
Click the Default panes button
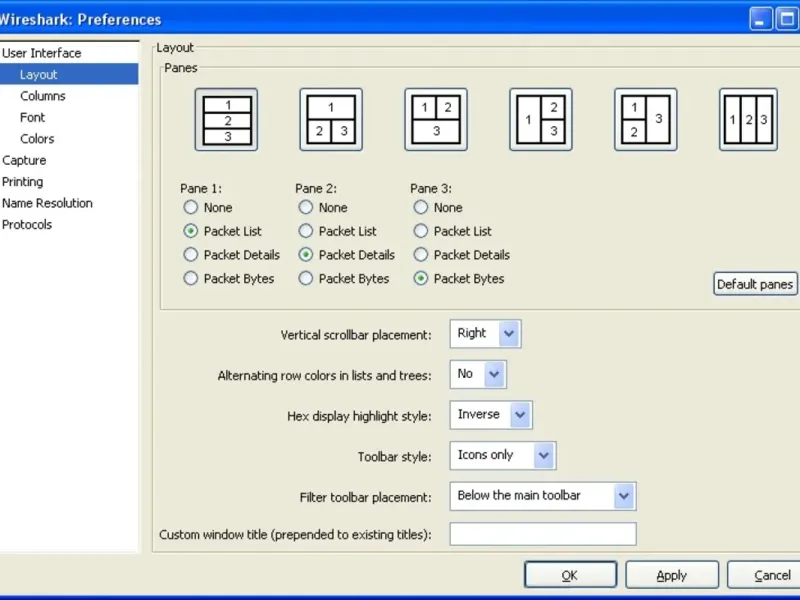(x=755, y=284)
